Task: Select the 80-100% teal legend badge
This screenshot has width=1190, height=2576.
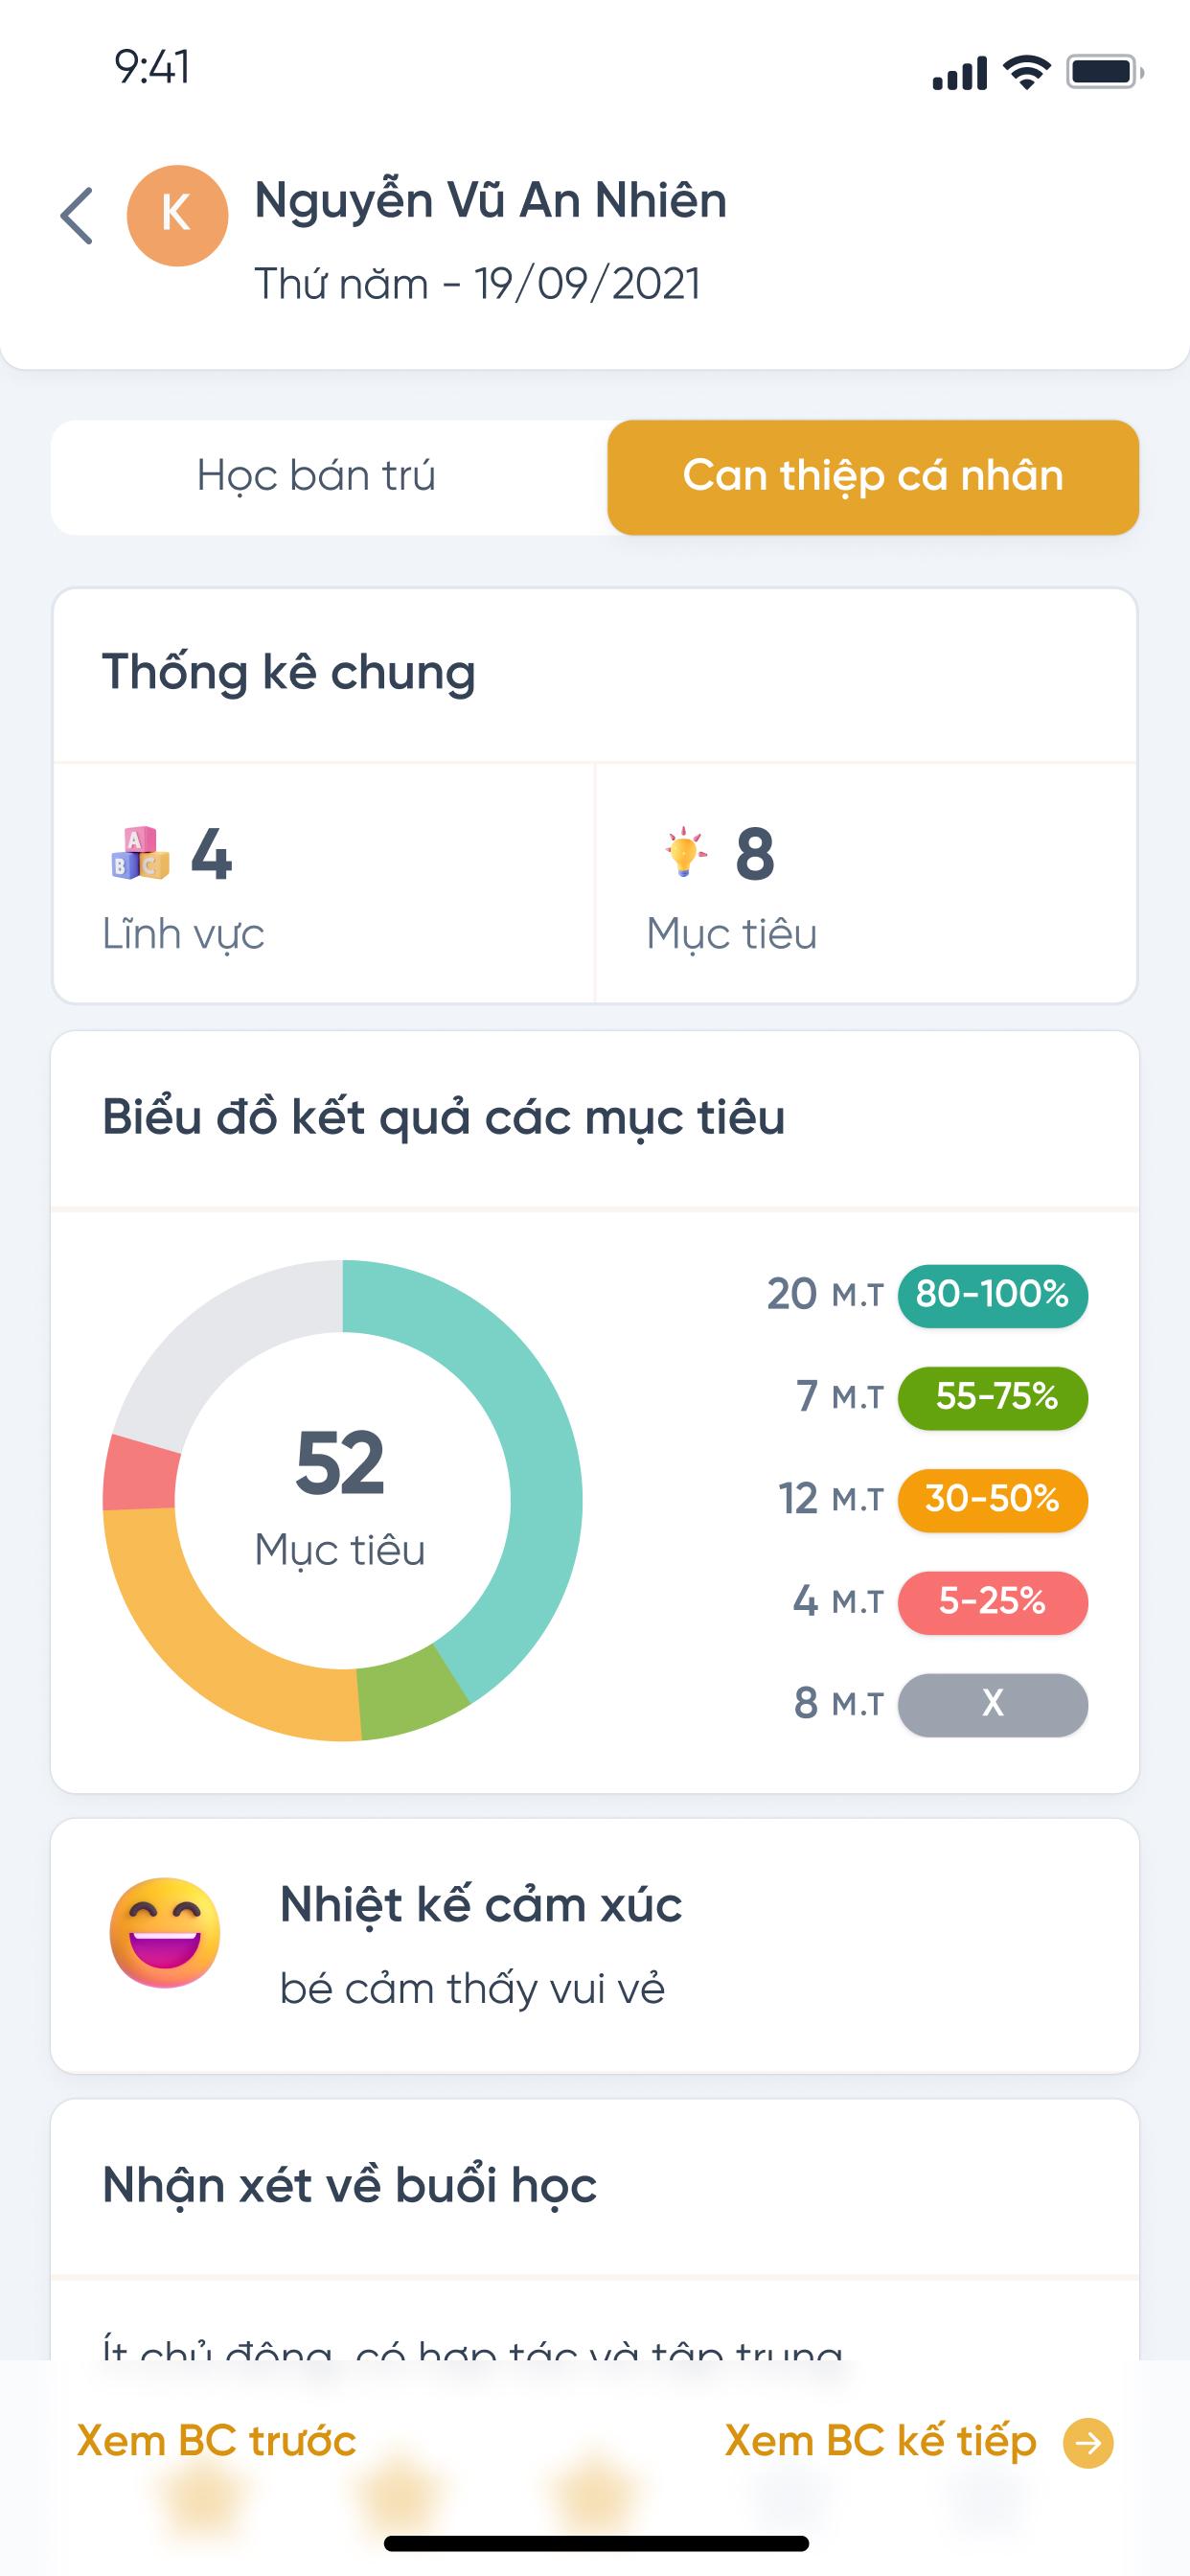Action: 992,1295
